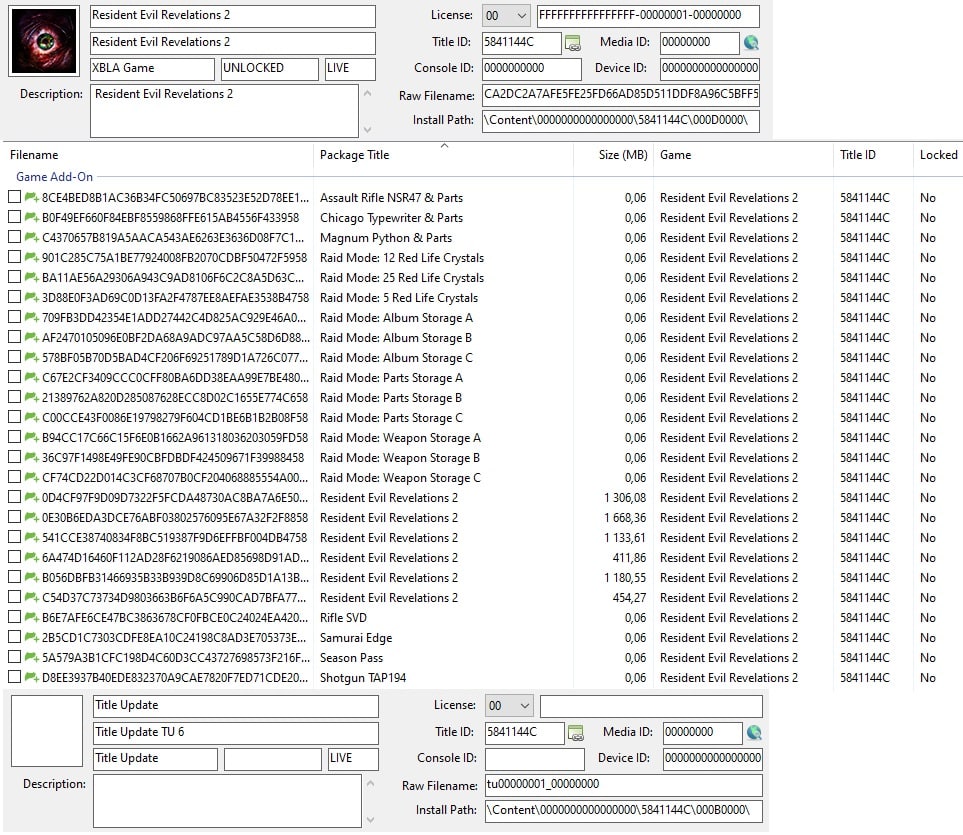Click the Title ID lookup icon in top panel
Image resolution: width=963 pixels, height=835 pixels.
point(572,43)
